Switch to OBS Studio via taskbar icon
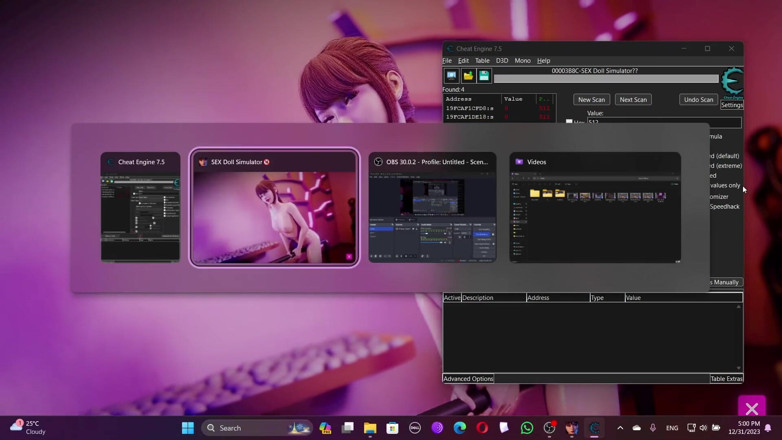Screen dimensions: 782x440 point(549,428)
